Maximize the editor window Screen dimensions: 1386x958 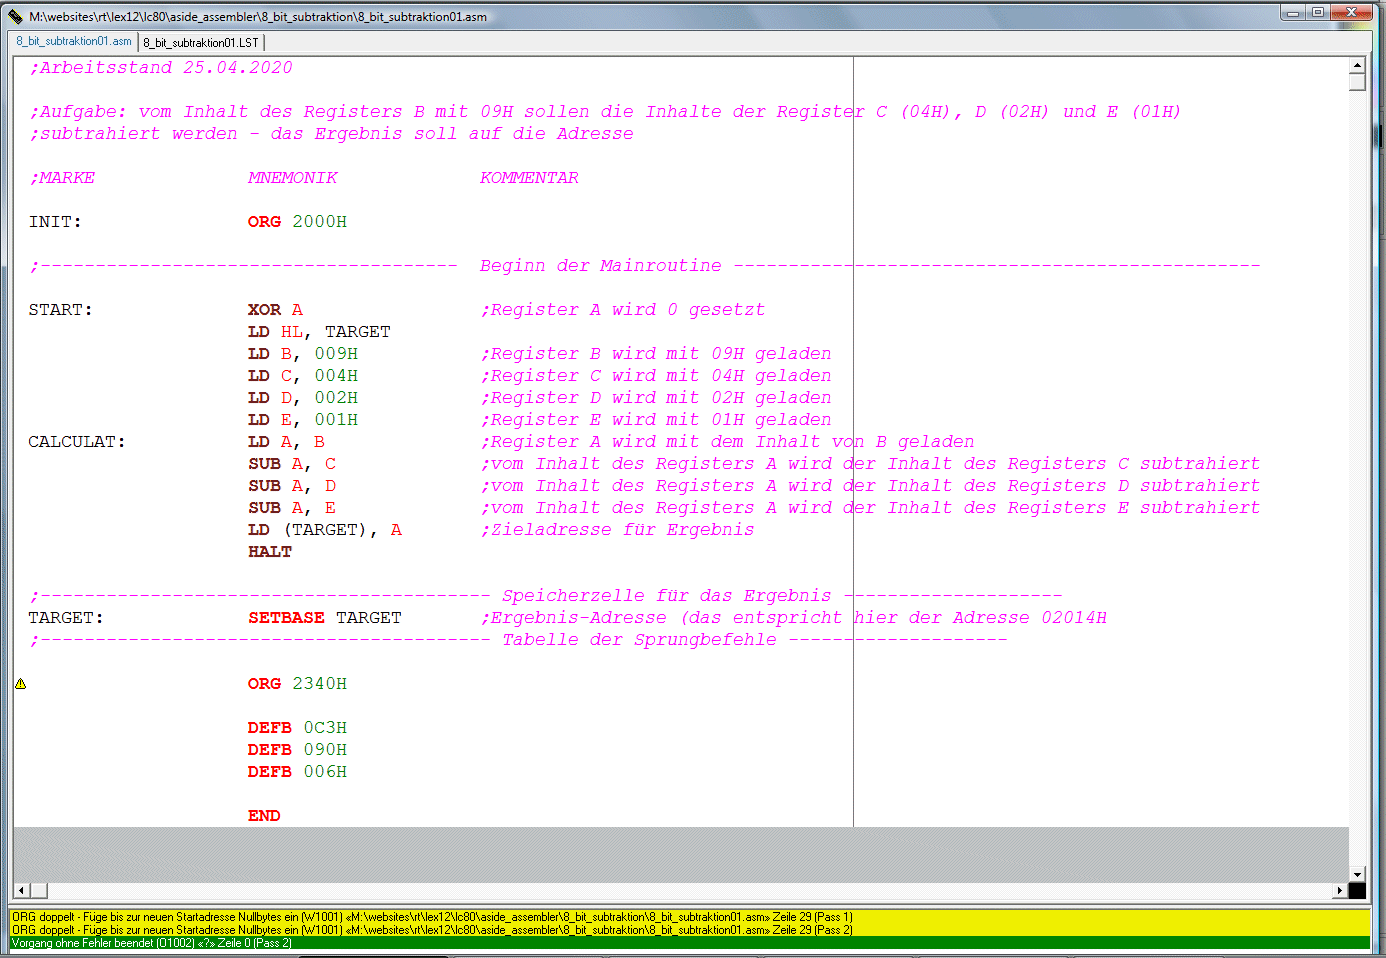pyautogui.click(x=1318, y=13)
